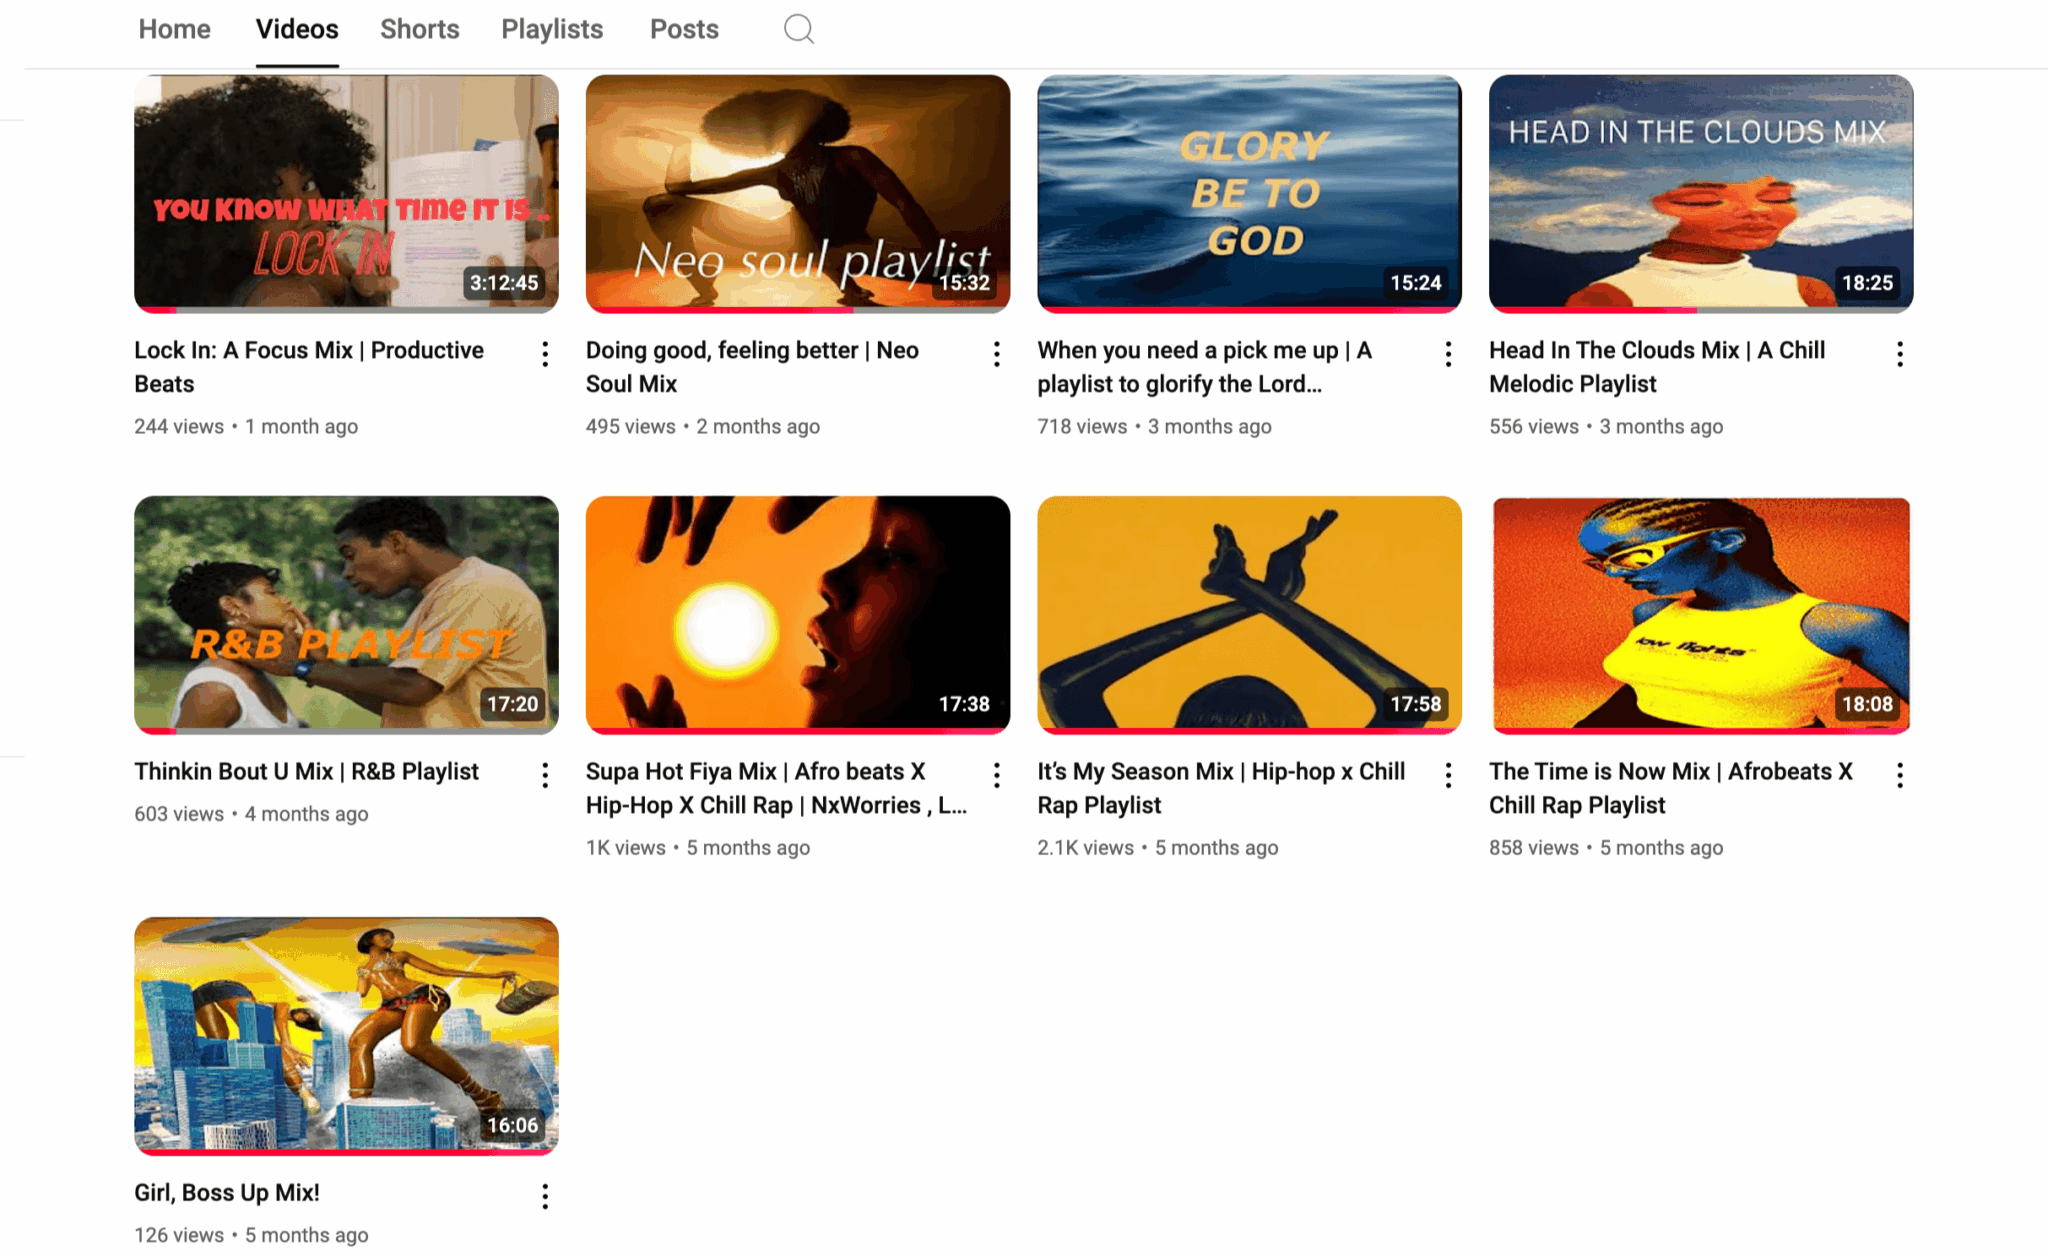Image resolution: width=2048 pixels, height=1251 pixels.
Task: Open three-dot menu for Head In The Clouds
Action: coord(1899,354)
